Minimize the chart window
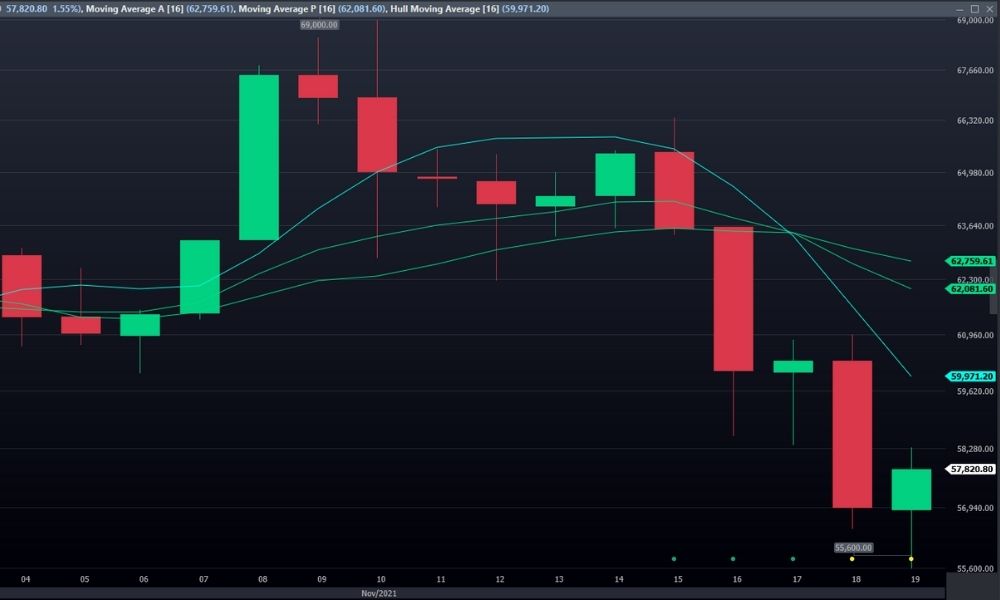This screenshot has width=1000, height=600. point(960,9)
